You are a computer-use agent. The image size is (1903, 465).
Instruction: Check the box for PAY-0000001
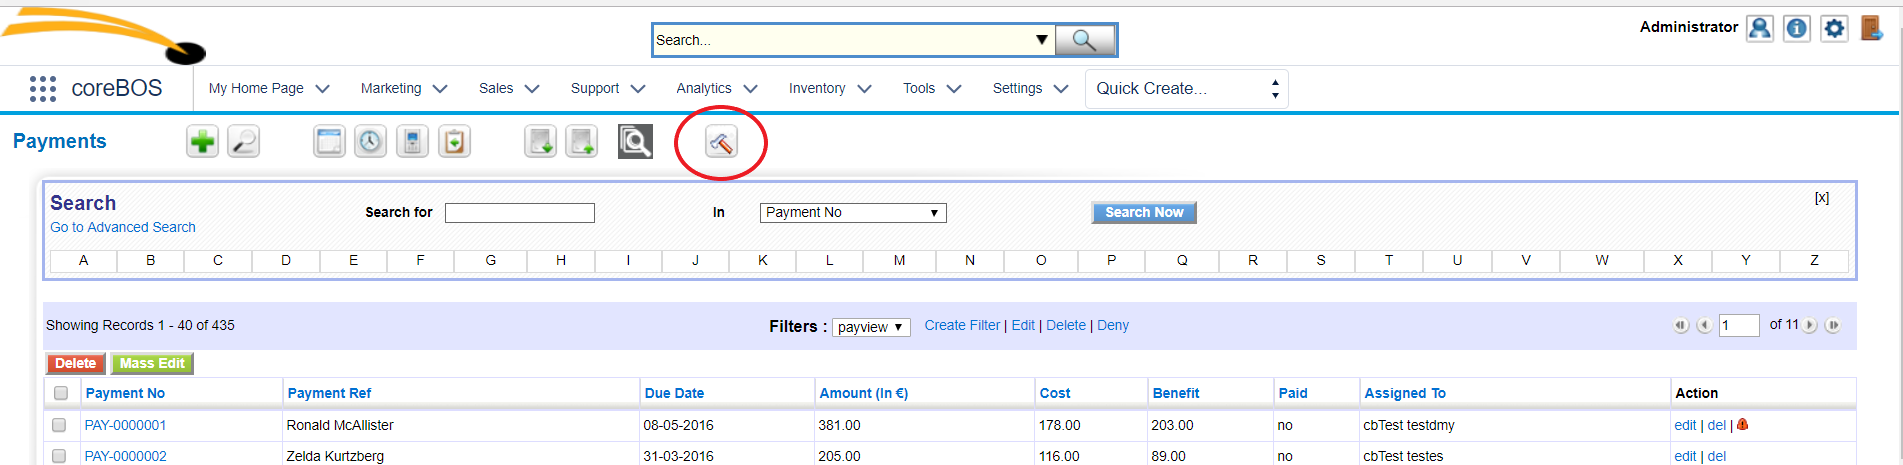click(59, 425)
